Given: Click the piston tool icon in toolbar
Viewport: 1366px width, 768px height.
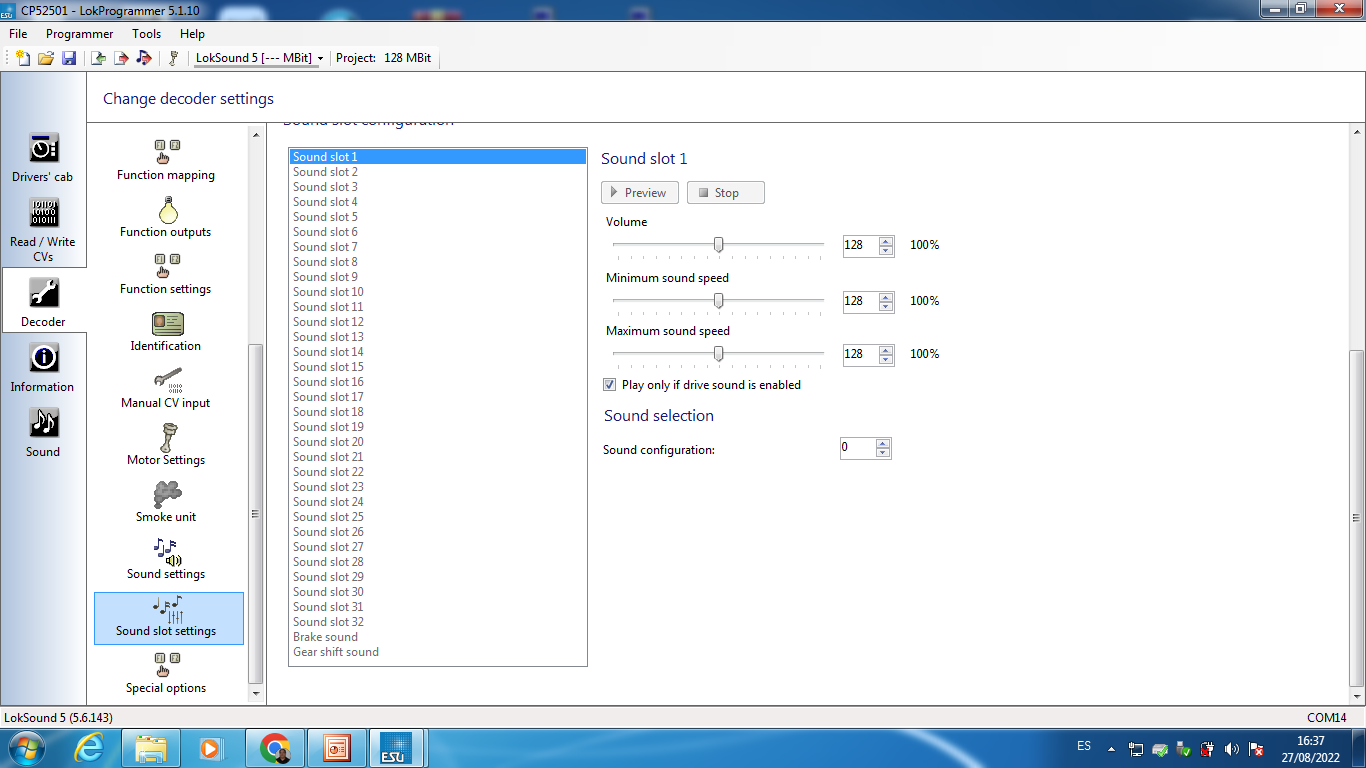Looking at the screenshot, I should pos(173,58).
